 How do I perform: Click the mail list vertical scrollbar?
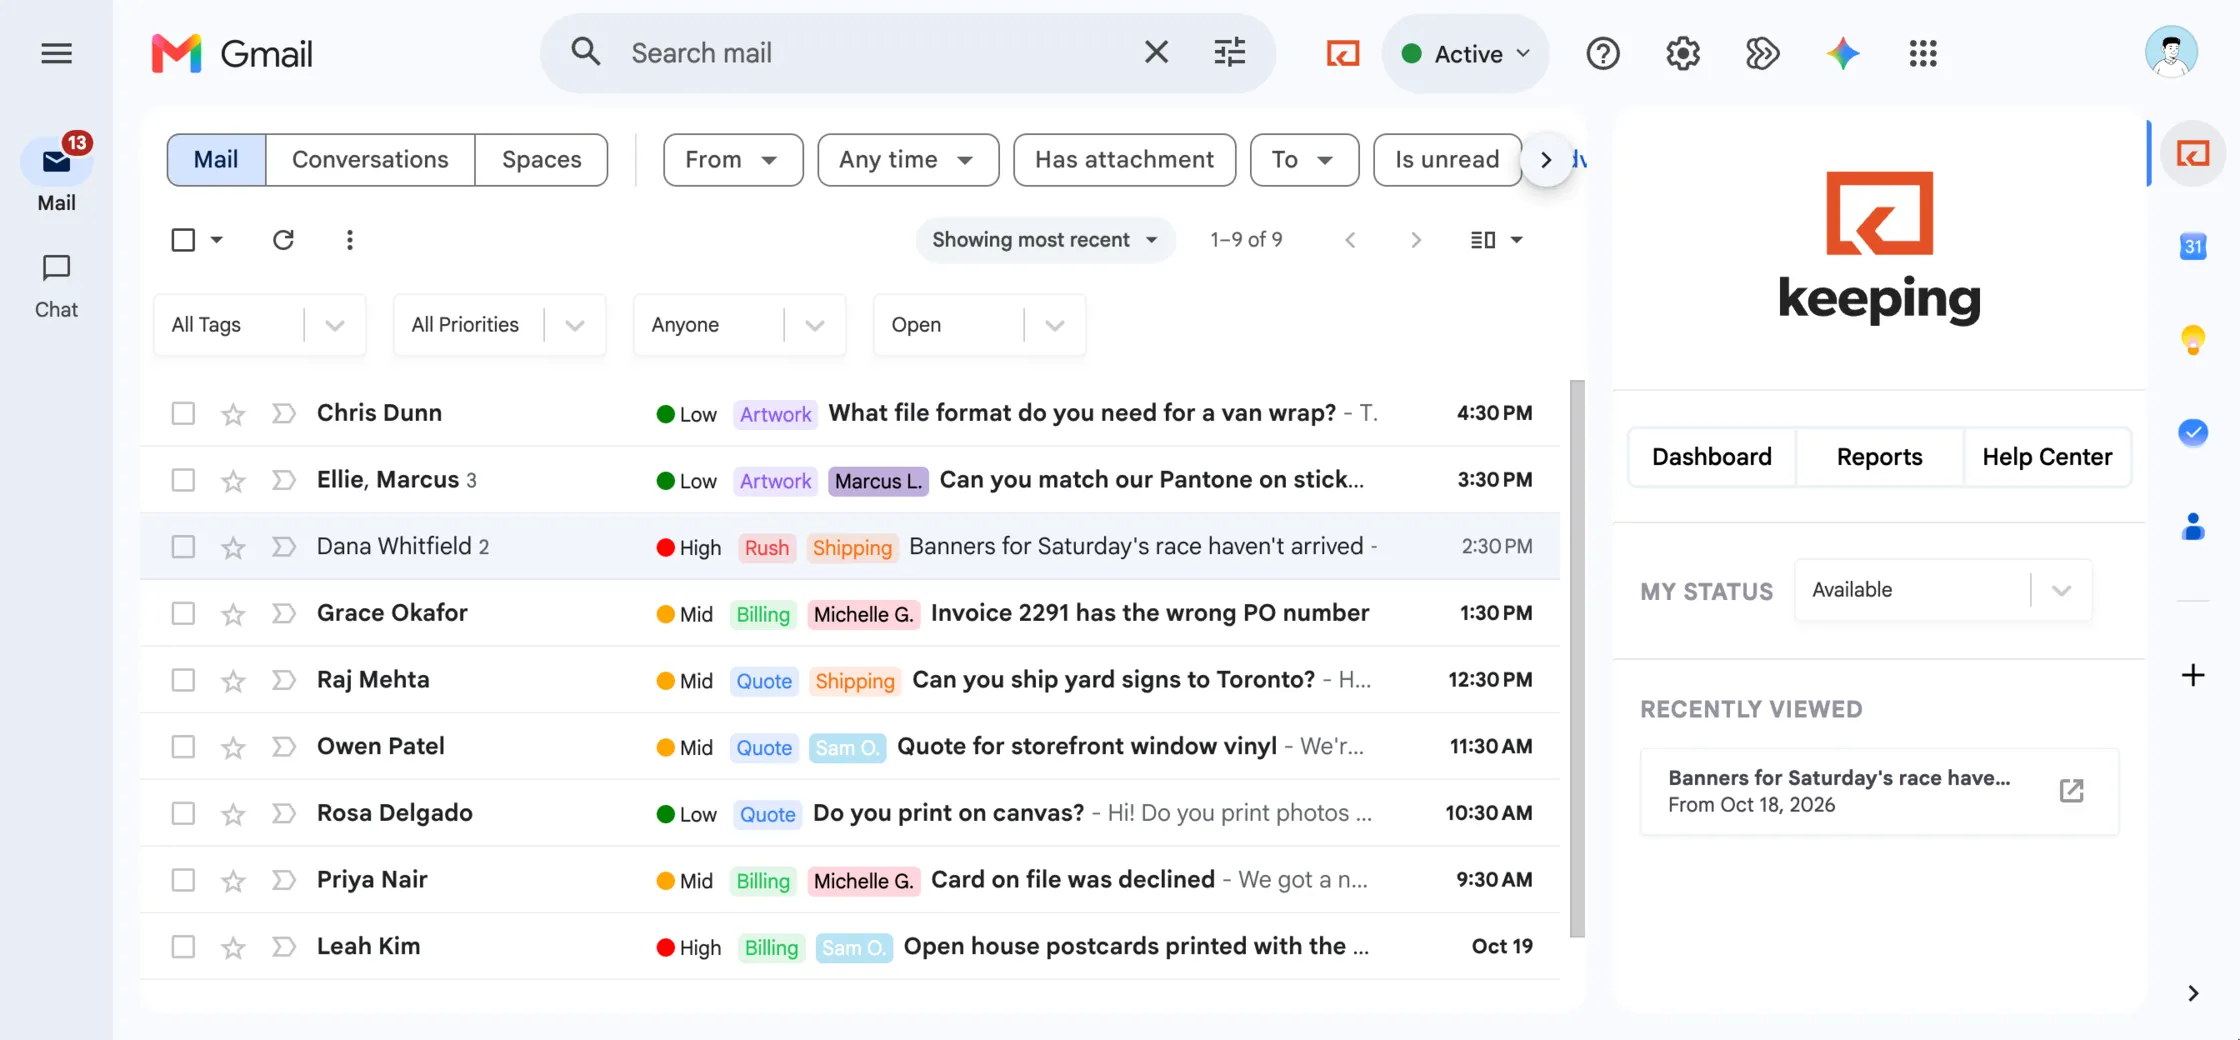1577,658
